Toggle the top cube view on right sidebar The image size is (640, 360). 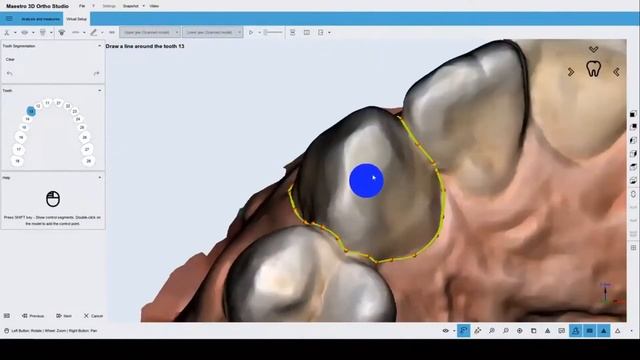(x=633, y=114)
